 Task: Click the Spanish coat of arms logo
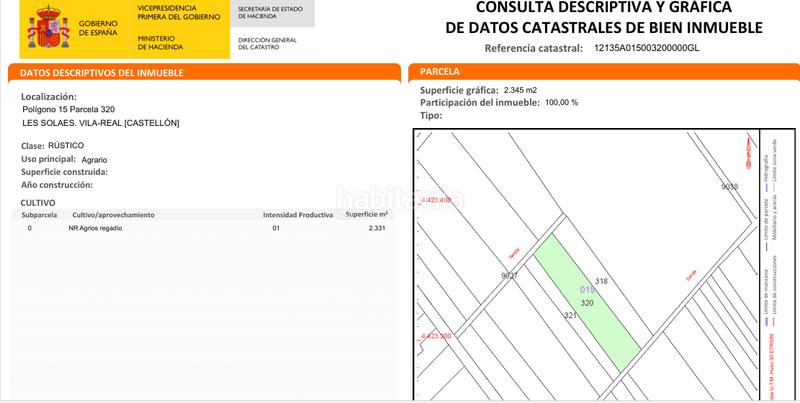click(x=48, y=27)
